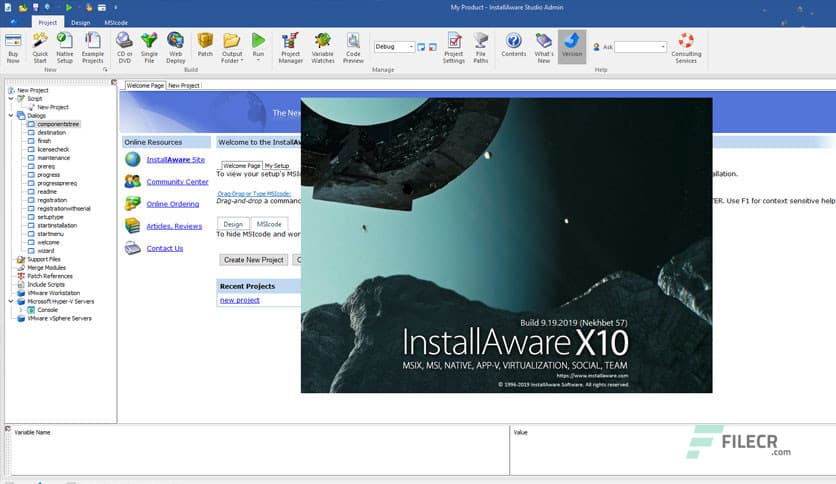This screenshot has height=484, width=836.
Task: Dismiss the InstallAware X10 splash image
Action: pos(507,245)
